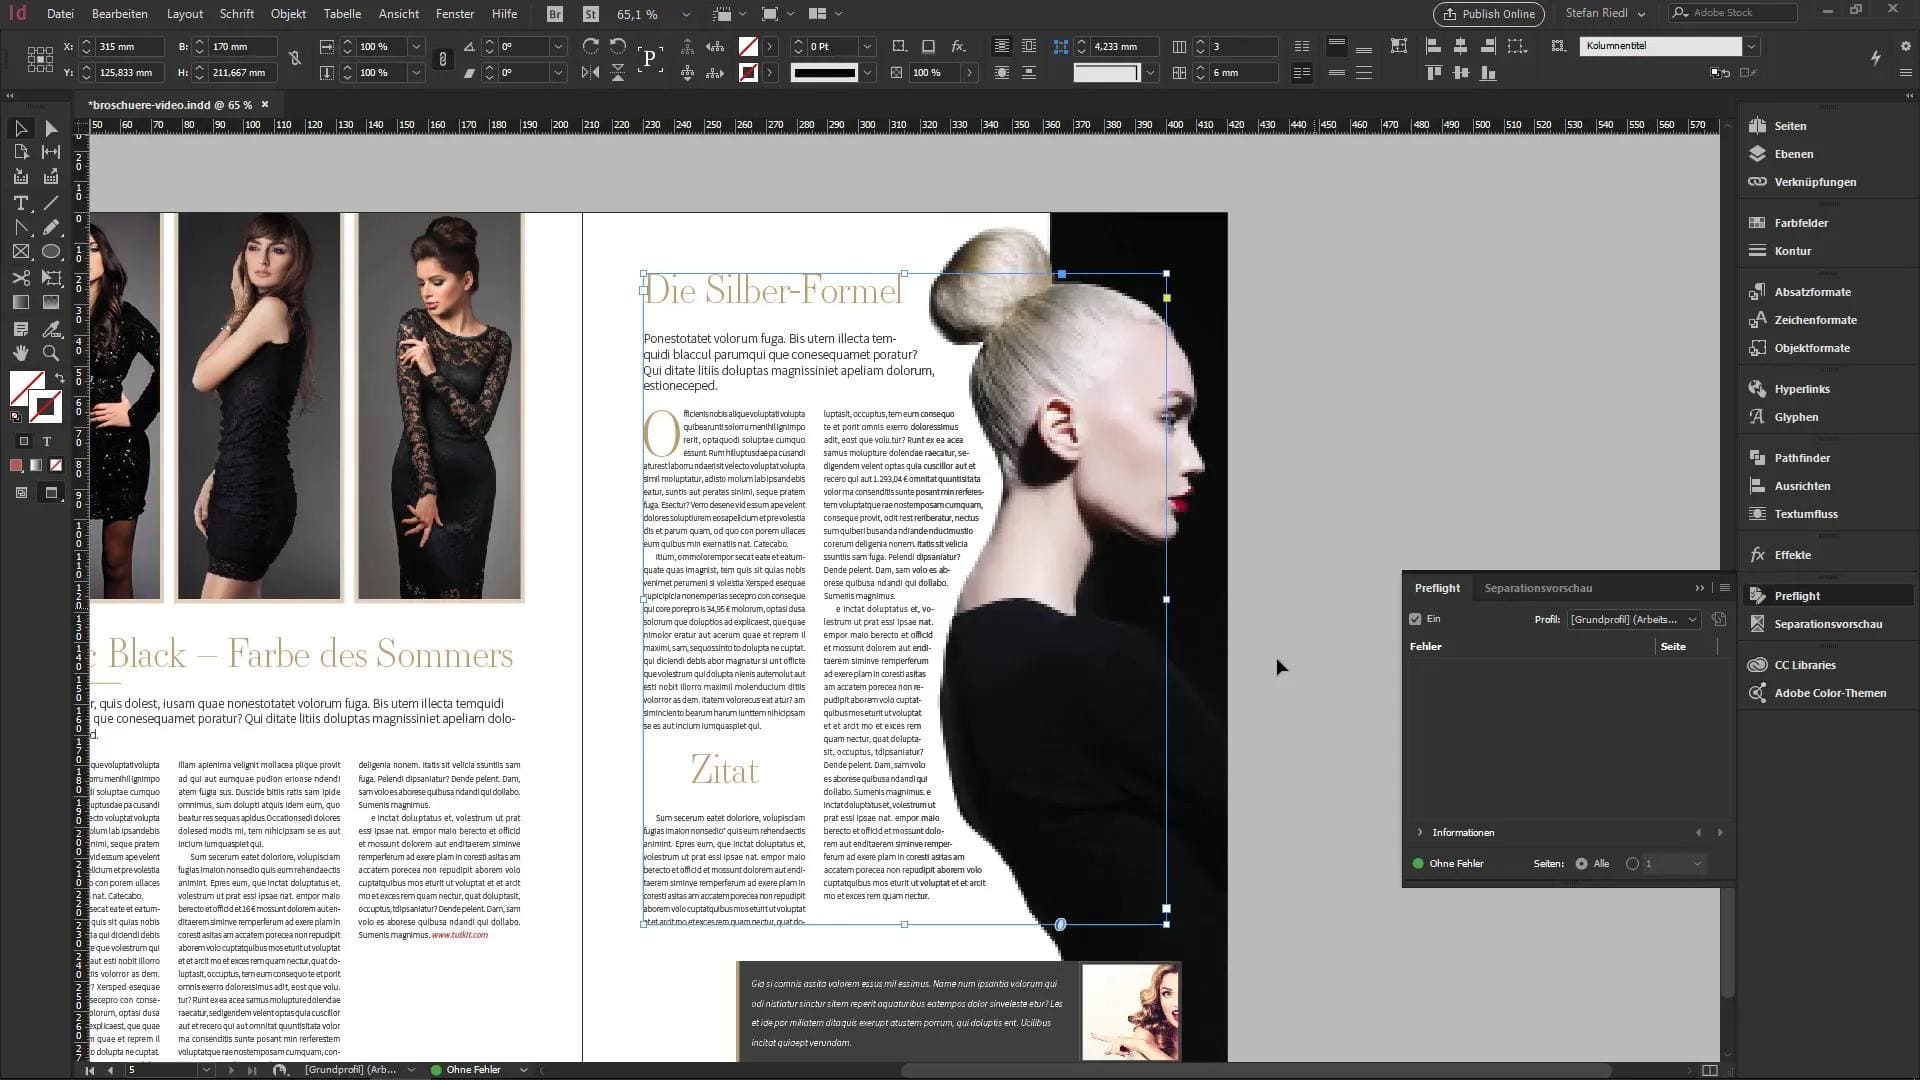The width and height of the screenshot is (1920, 1080).
Task: Open the Effekte panel
Action: point(1792,555)
